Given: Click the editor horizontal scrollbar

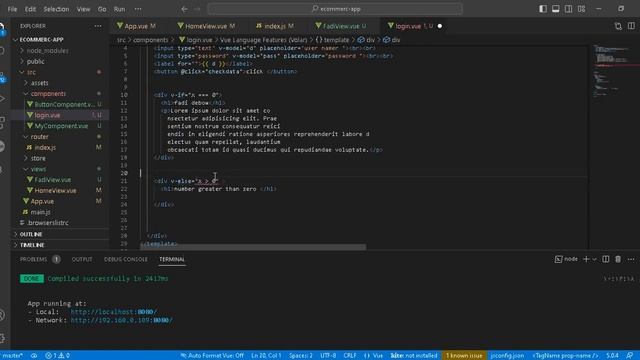Looking at the screenshot, I should pyautogui.click(x=253, y=247).
